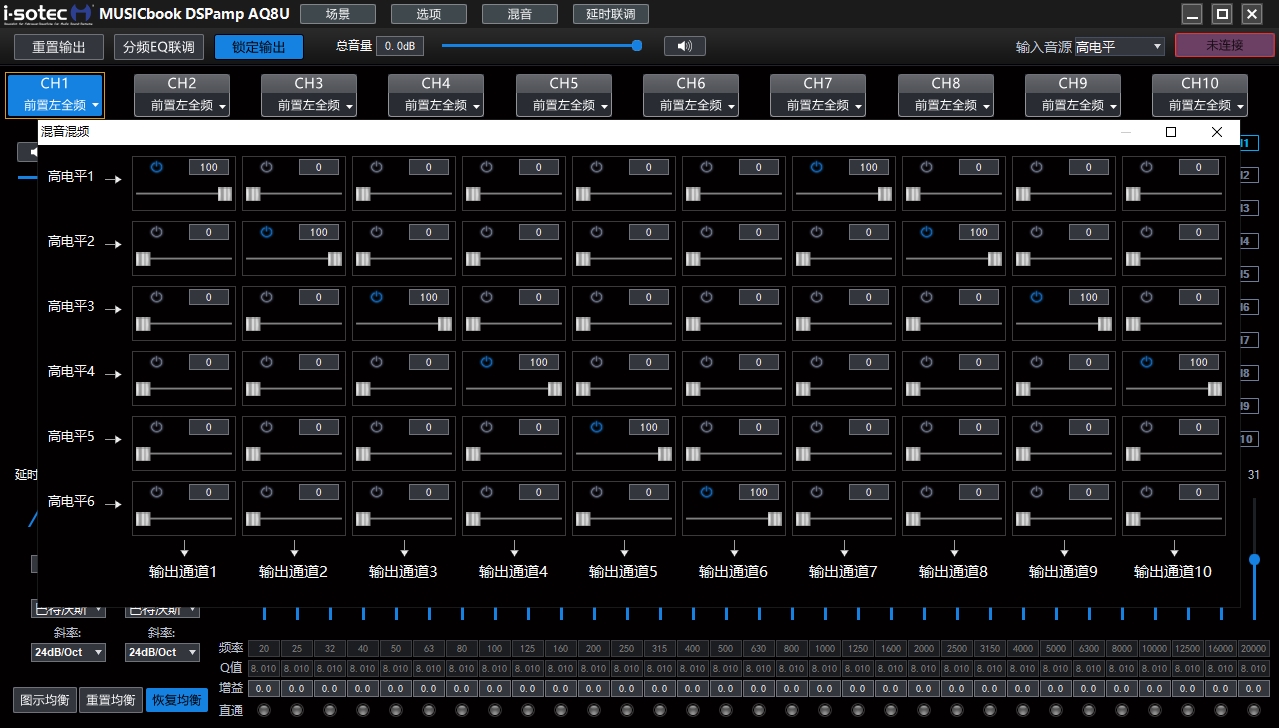The image size is (1279, 728).
Task: Enable the 20000 Hz 直通 bypass radio button
Action: point(1253,710)
